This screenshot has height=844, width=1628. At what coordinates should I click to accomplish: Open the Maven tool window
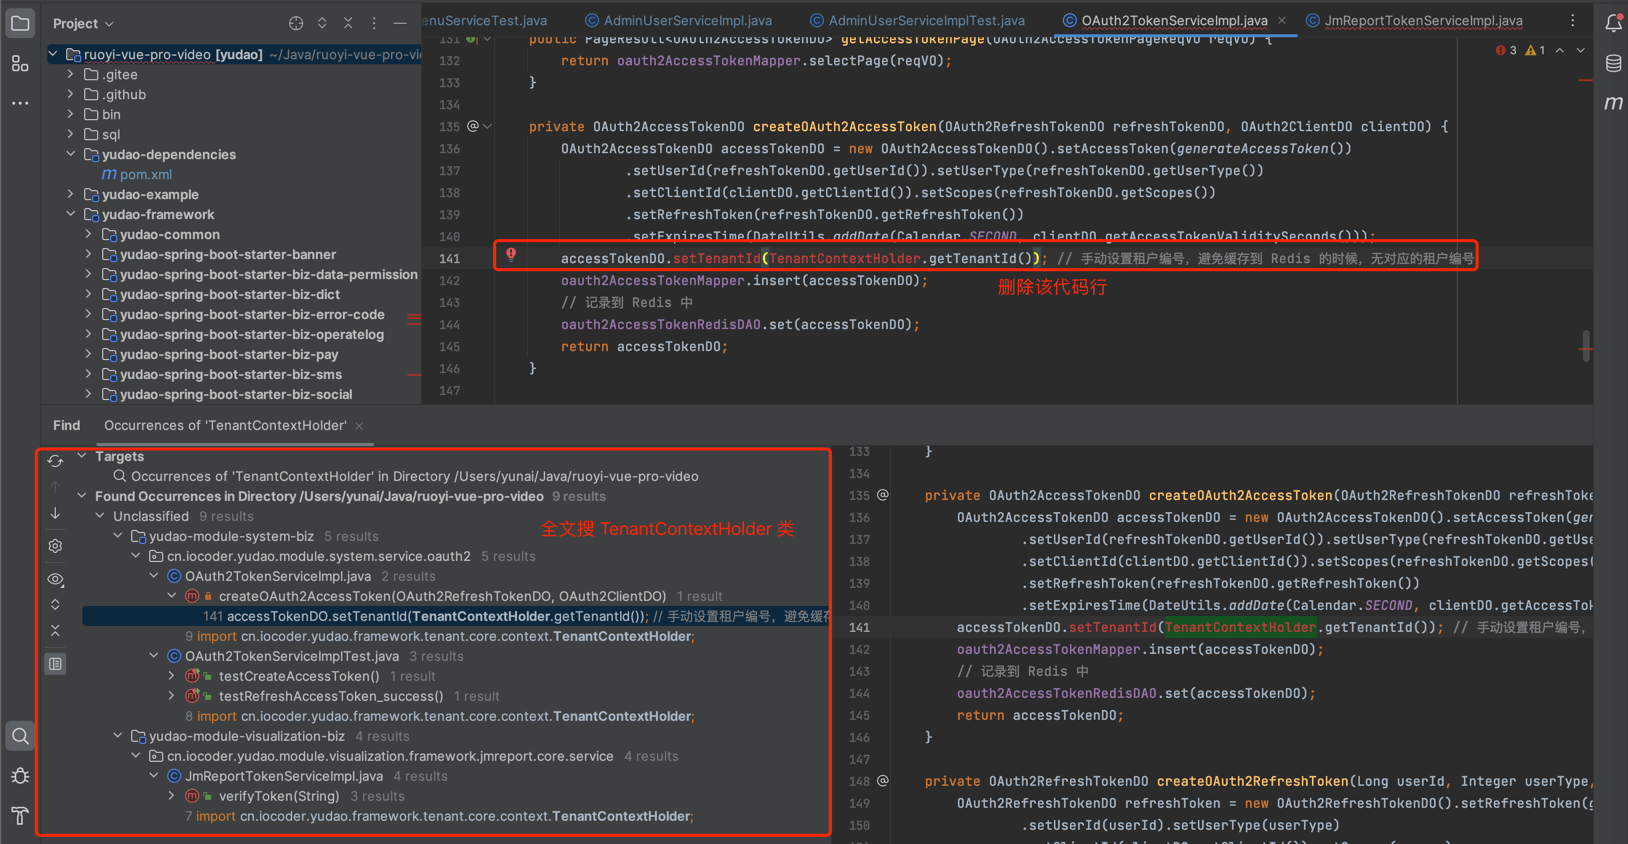click(x=1613, y=103)
